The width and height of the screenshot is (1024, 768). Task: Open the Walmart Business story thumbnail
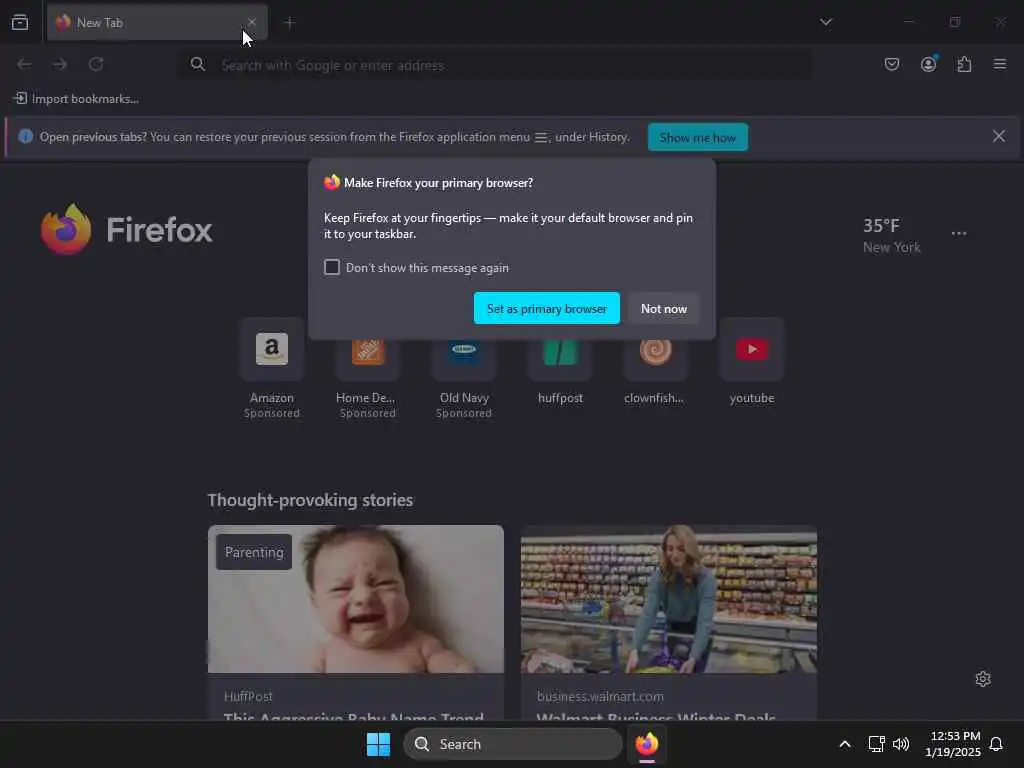(669, 599)
